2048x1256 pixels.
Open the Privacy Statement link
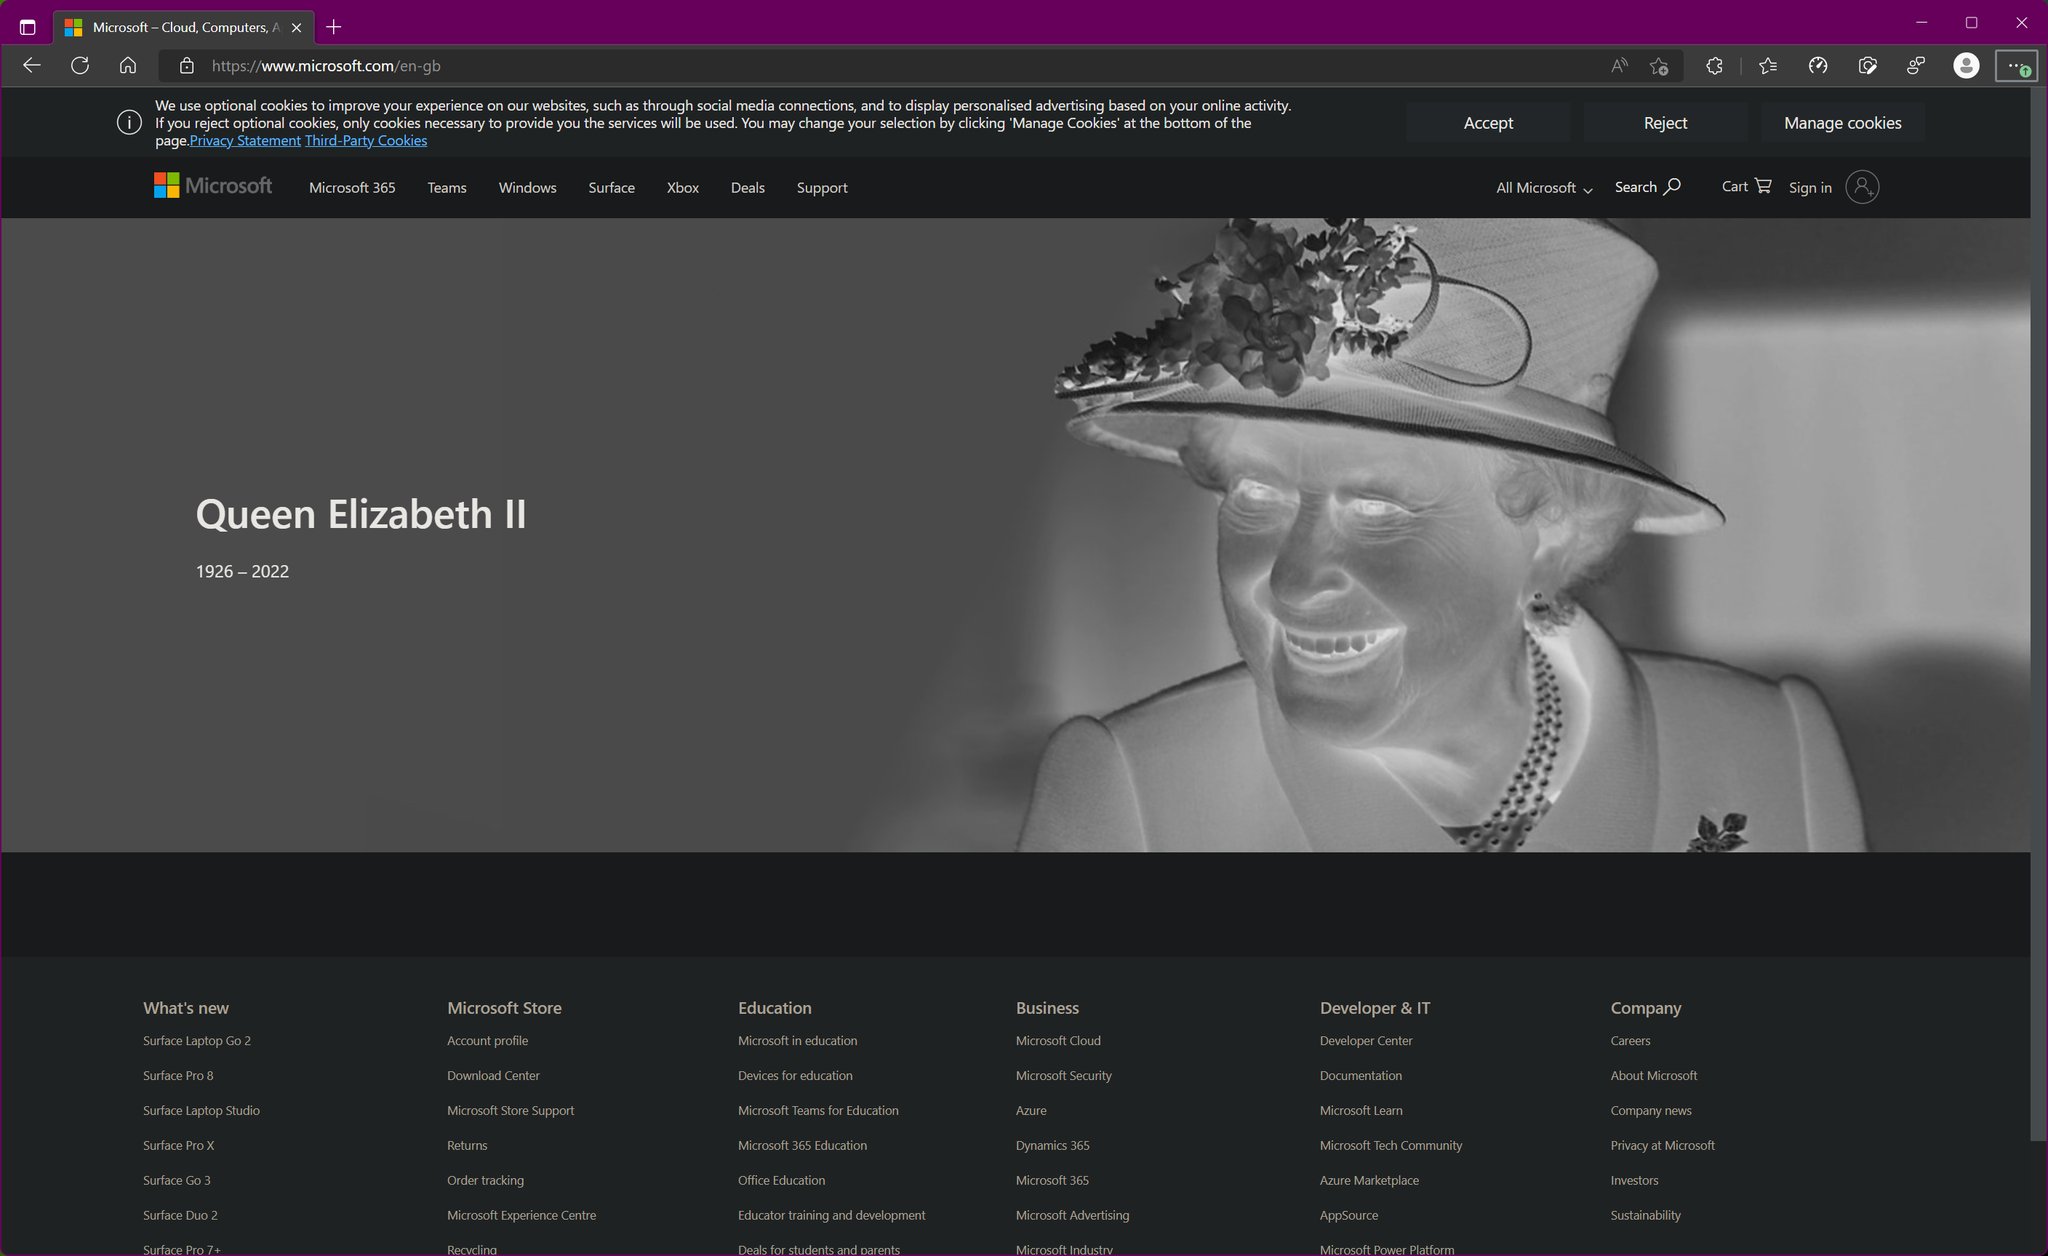245,140
